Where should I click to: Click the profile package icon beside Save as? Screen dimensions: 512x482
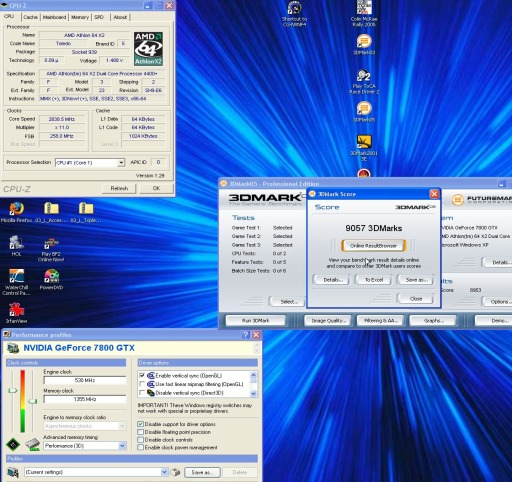[175, 472]
